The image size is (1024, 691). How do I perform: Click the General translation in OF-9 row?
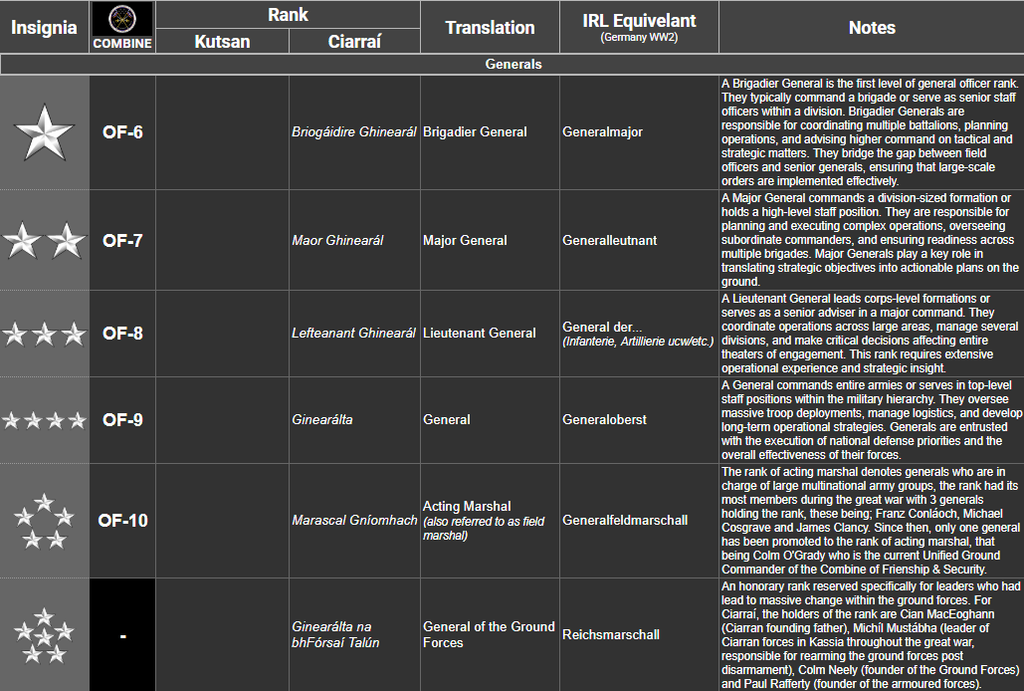point(490,420)
